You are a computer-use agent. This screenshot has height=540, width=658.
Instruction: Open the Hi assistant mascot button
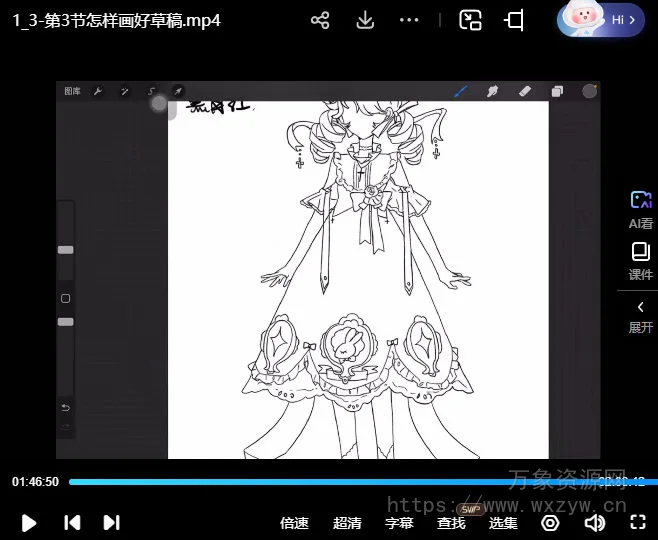pyautogui.click(x=600, y=19)
